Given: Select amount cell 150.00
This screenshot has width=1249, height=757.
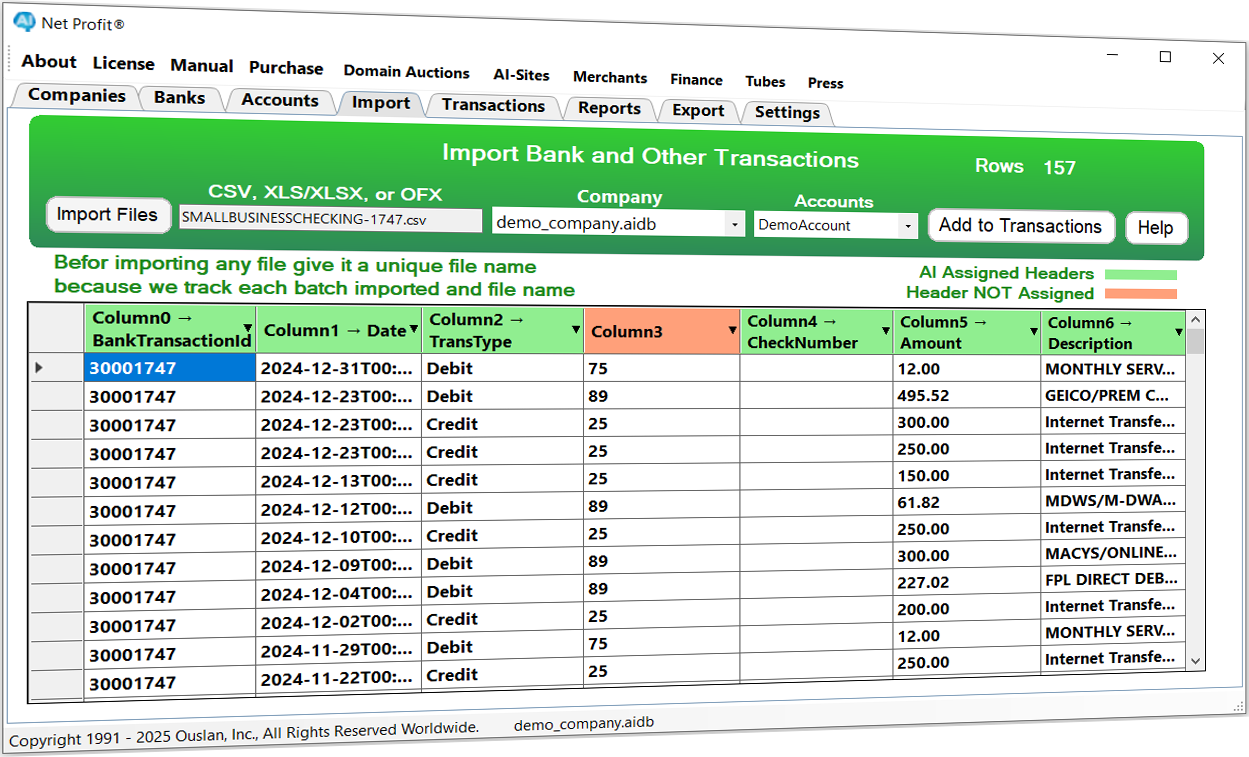Looking at the screenshot, I should 967,476.
